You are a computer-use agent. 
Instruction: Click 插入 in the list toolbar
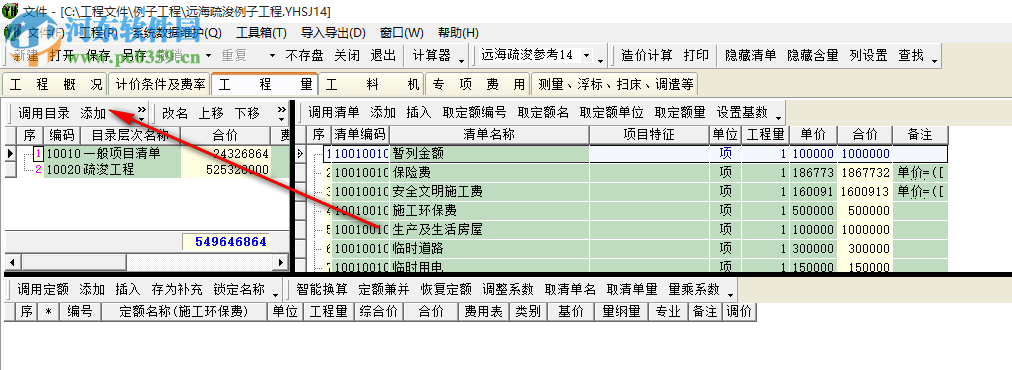(418, 112)
